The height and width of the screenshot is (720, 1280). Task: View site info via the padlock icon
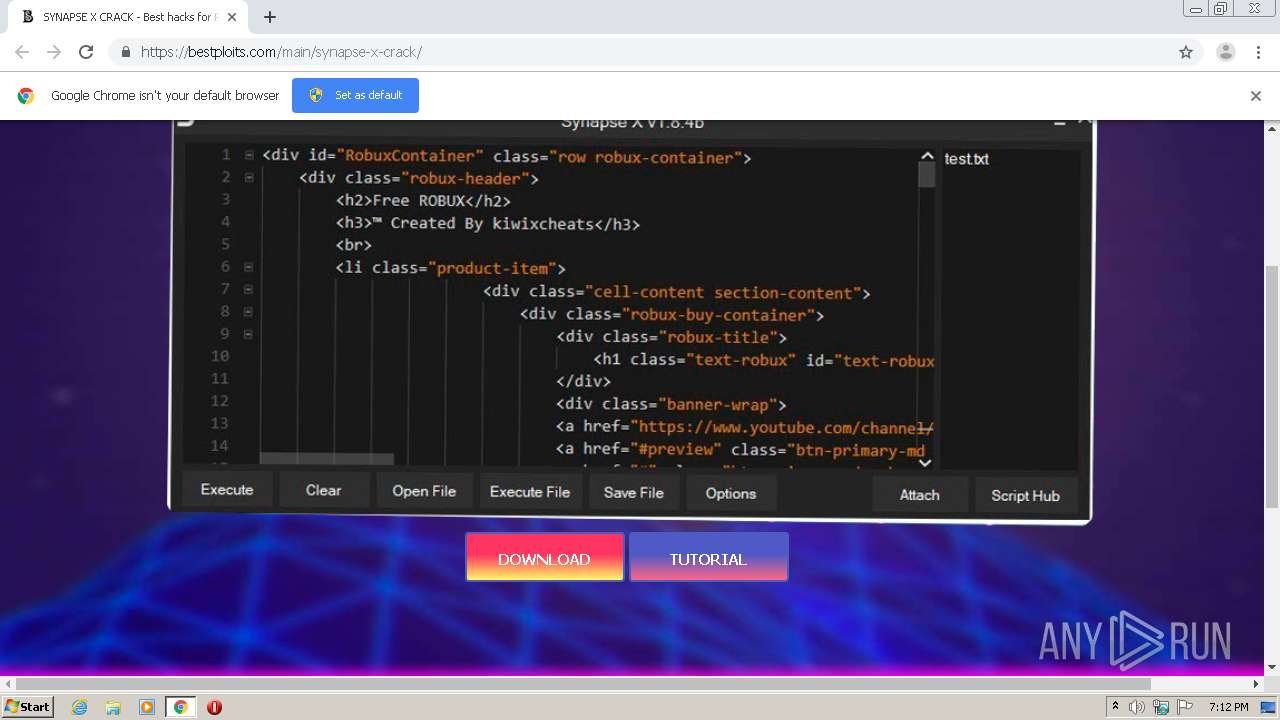[x=125, y=52]
